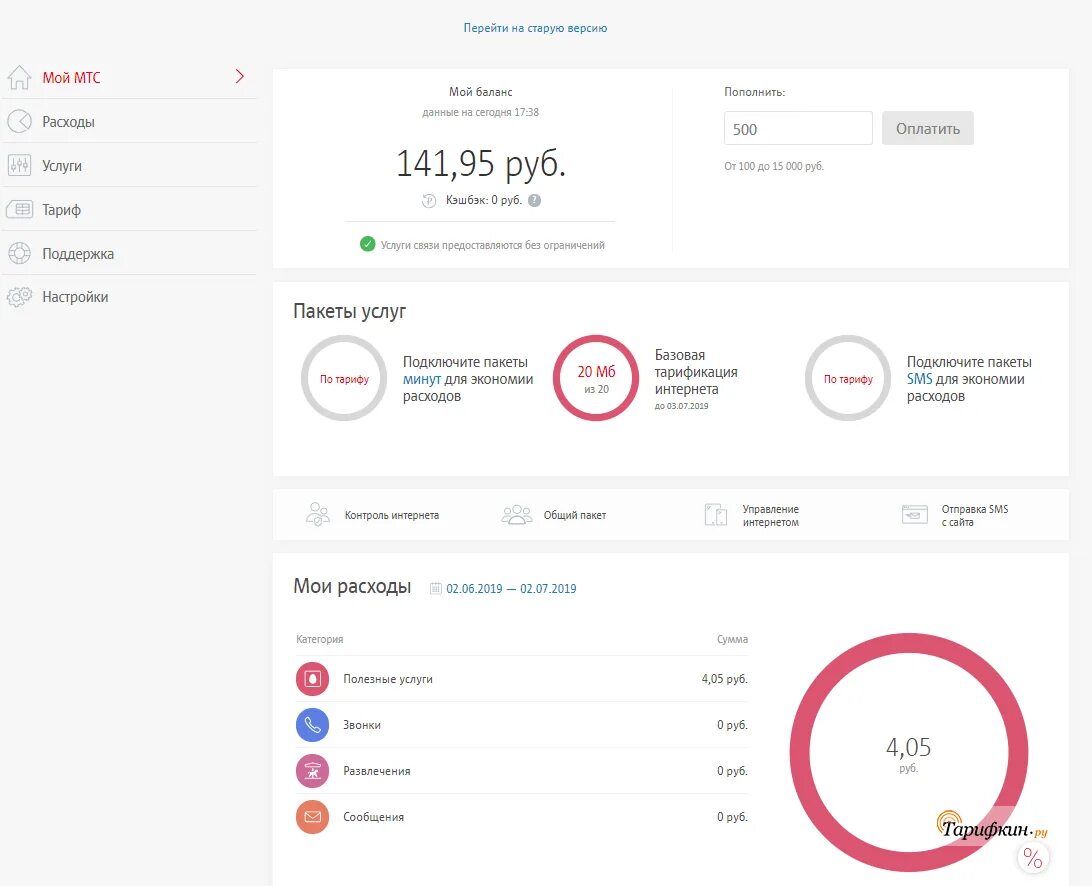The height and width of the screenshot is (886, 1092).
Task: Follow the Перейти на старую версию link
Action: pyautogui.click(x=535, y=28)
